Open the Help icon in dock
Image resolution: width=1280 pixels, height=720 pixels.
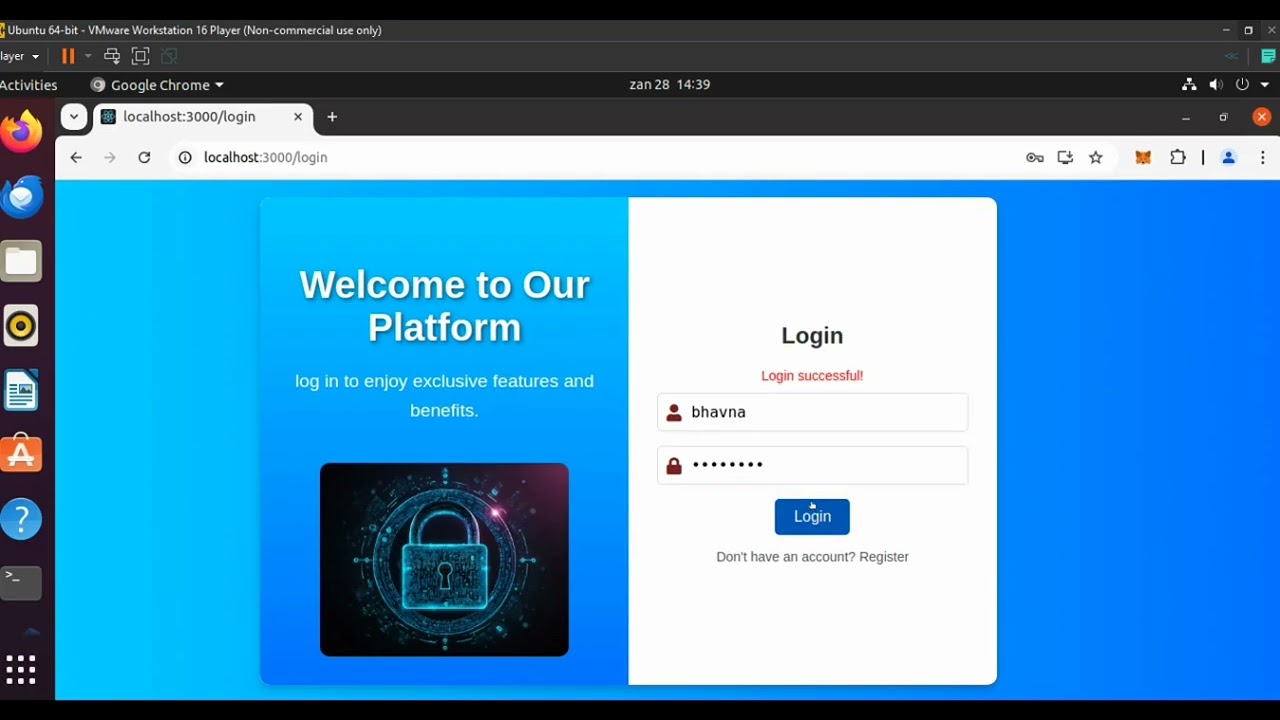pyautogui.click(x=21, y=519)
